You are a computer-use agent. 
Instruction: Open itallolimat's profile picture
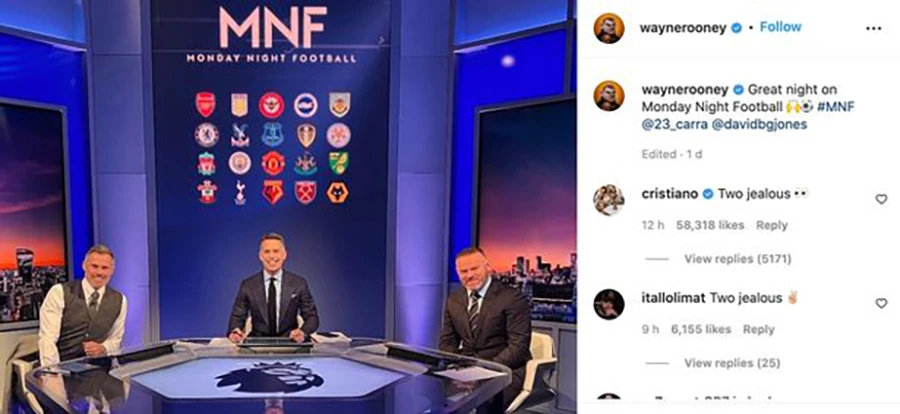(x=609, y=304)
